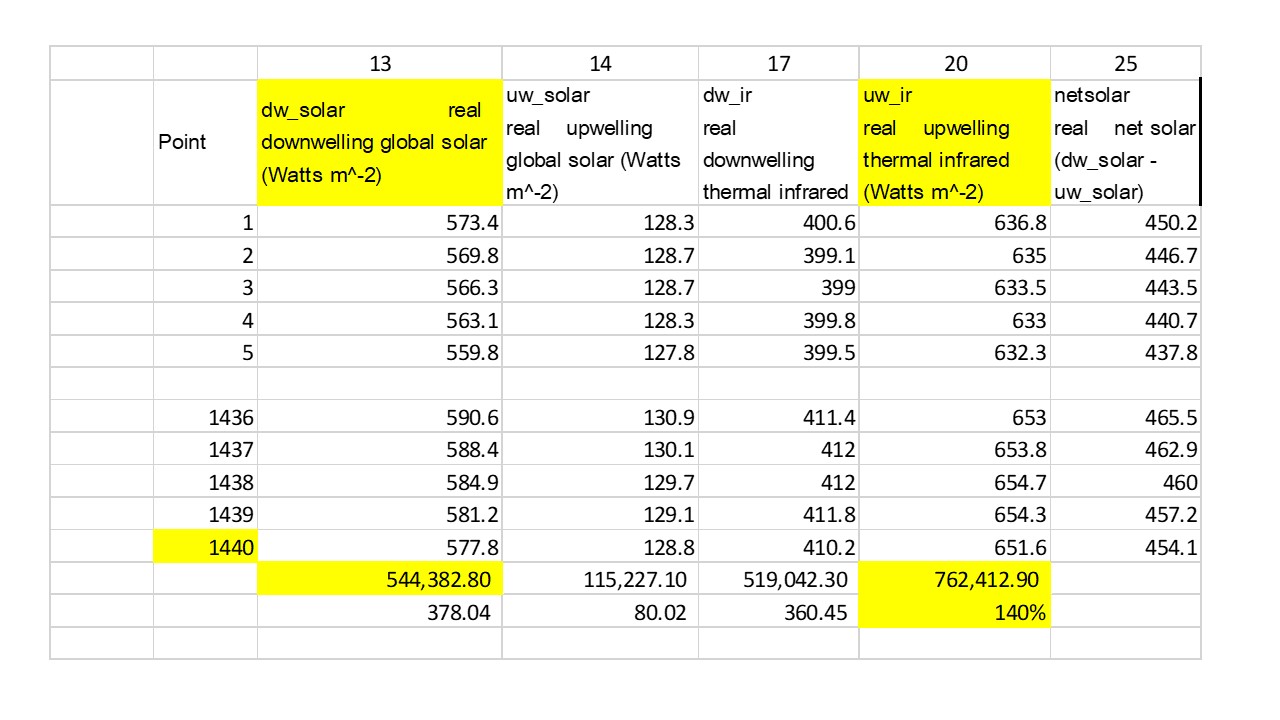This screenshot has height=720, width=1280.
Task: Click the uw_ir highlighted header cell
Action: [x=955, y=142]
